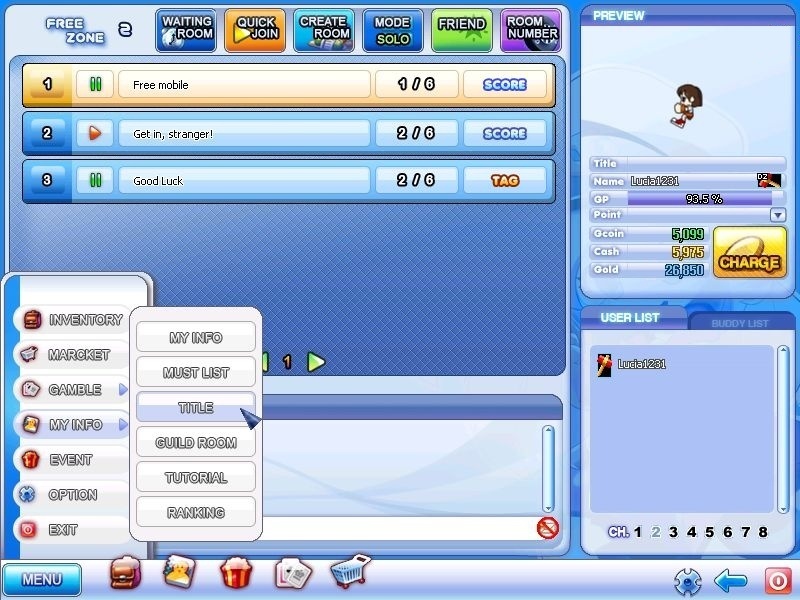This screenshot has height=600, width=800.
Task: Switch to the BUDDY LIST tab
Action: coord(739,323)
